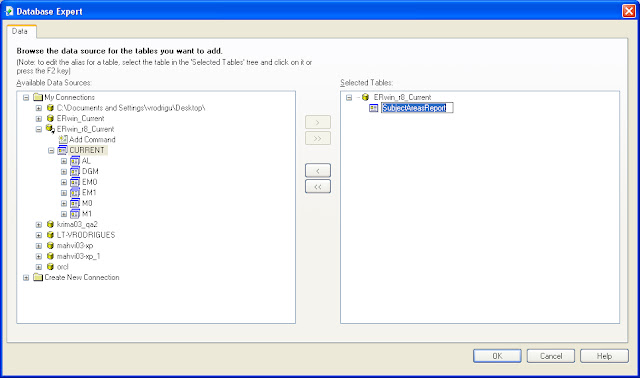640x378 pixels.
Task: Click the remove all tables (<<) button
Action: click(x=318, y=187)
